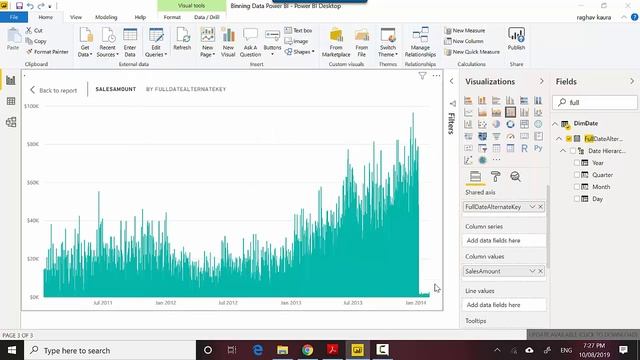Check the Day field checkbox

577,199
